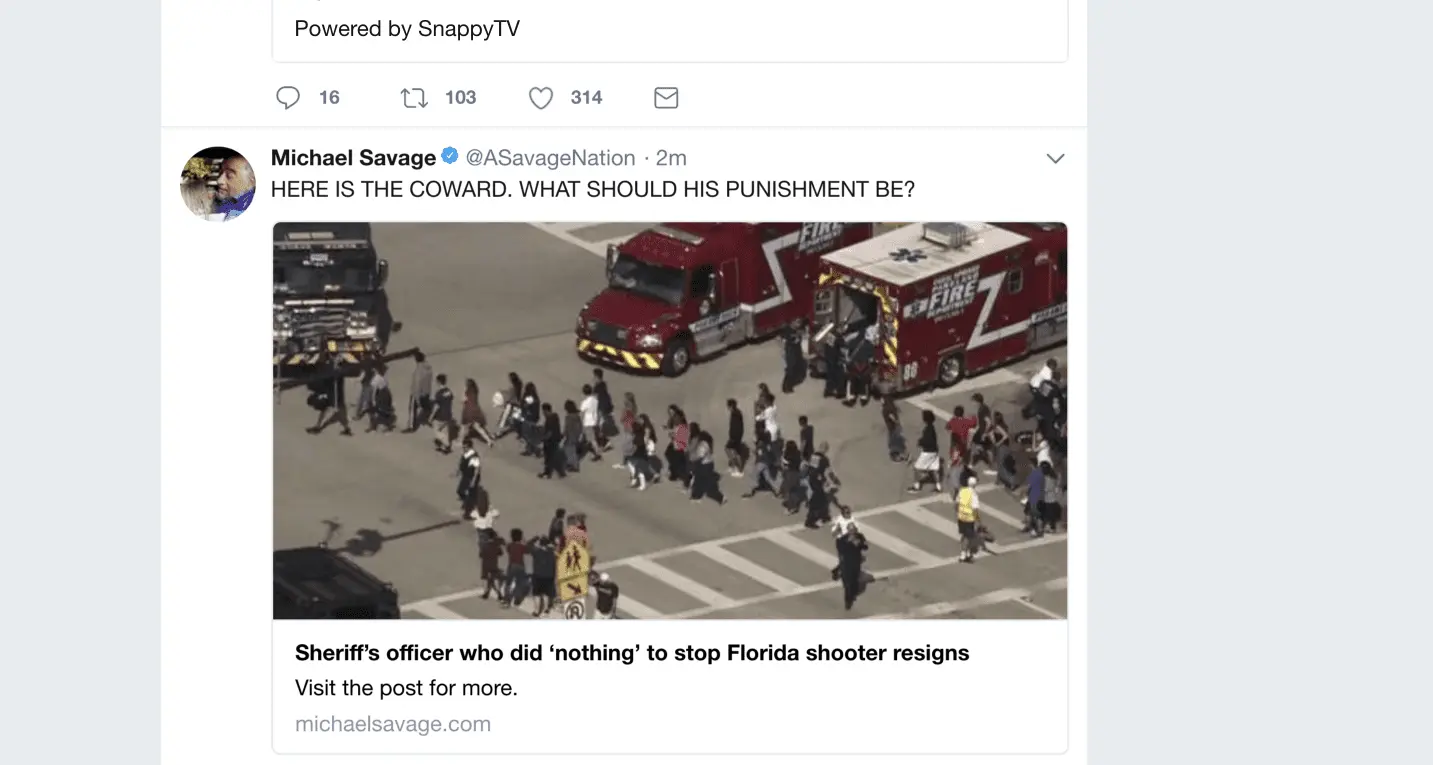This screenshot has width=1433, height=765.
Task: Click the envelope direct message icon
Action: pos(666,97)
